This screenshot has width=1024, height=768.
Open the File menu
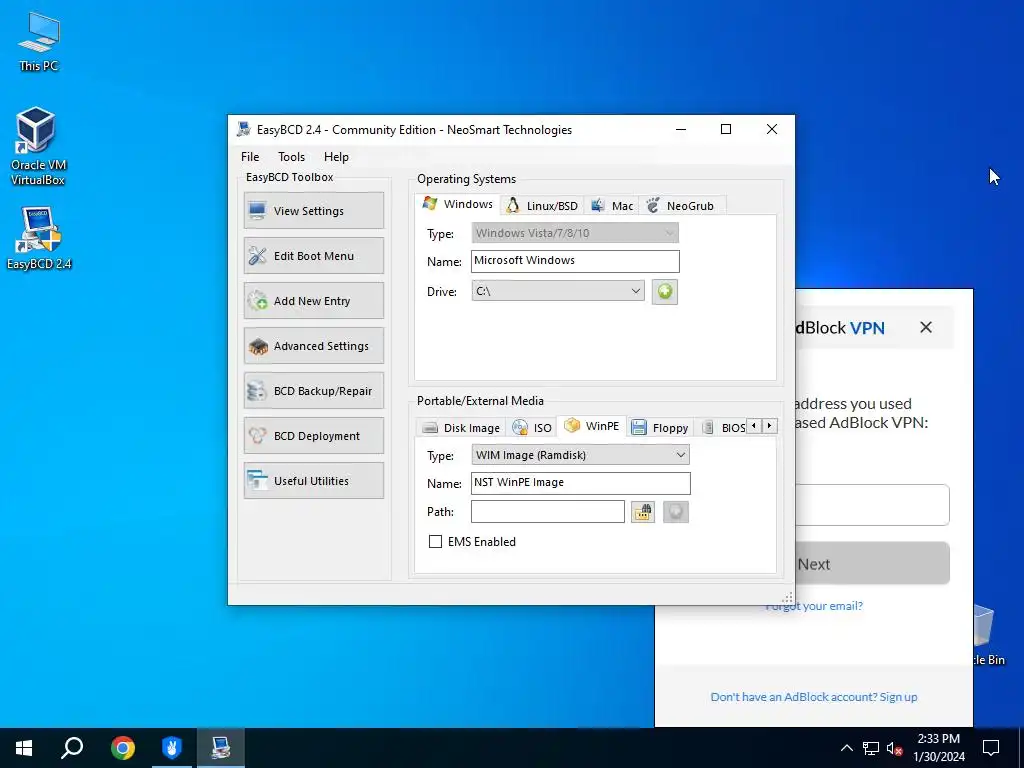[x=250, y=157]
